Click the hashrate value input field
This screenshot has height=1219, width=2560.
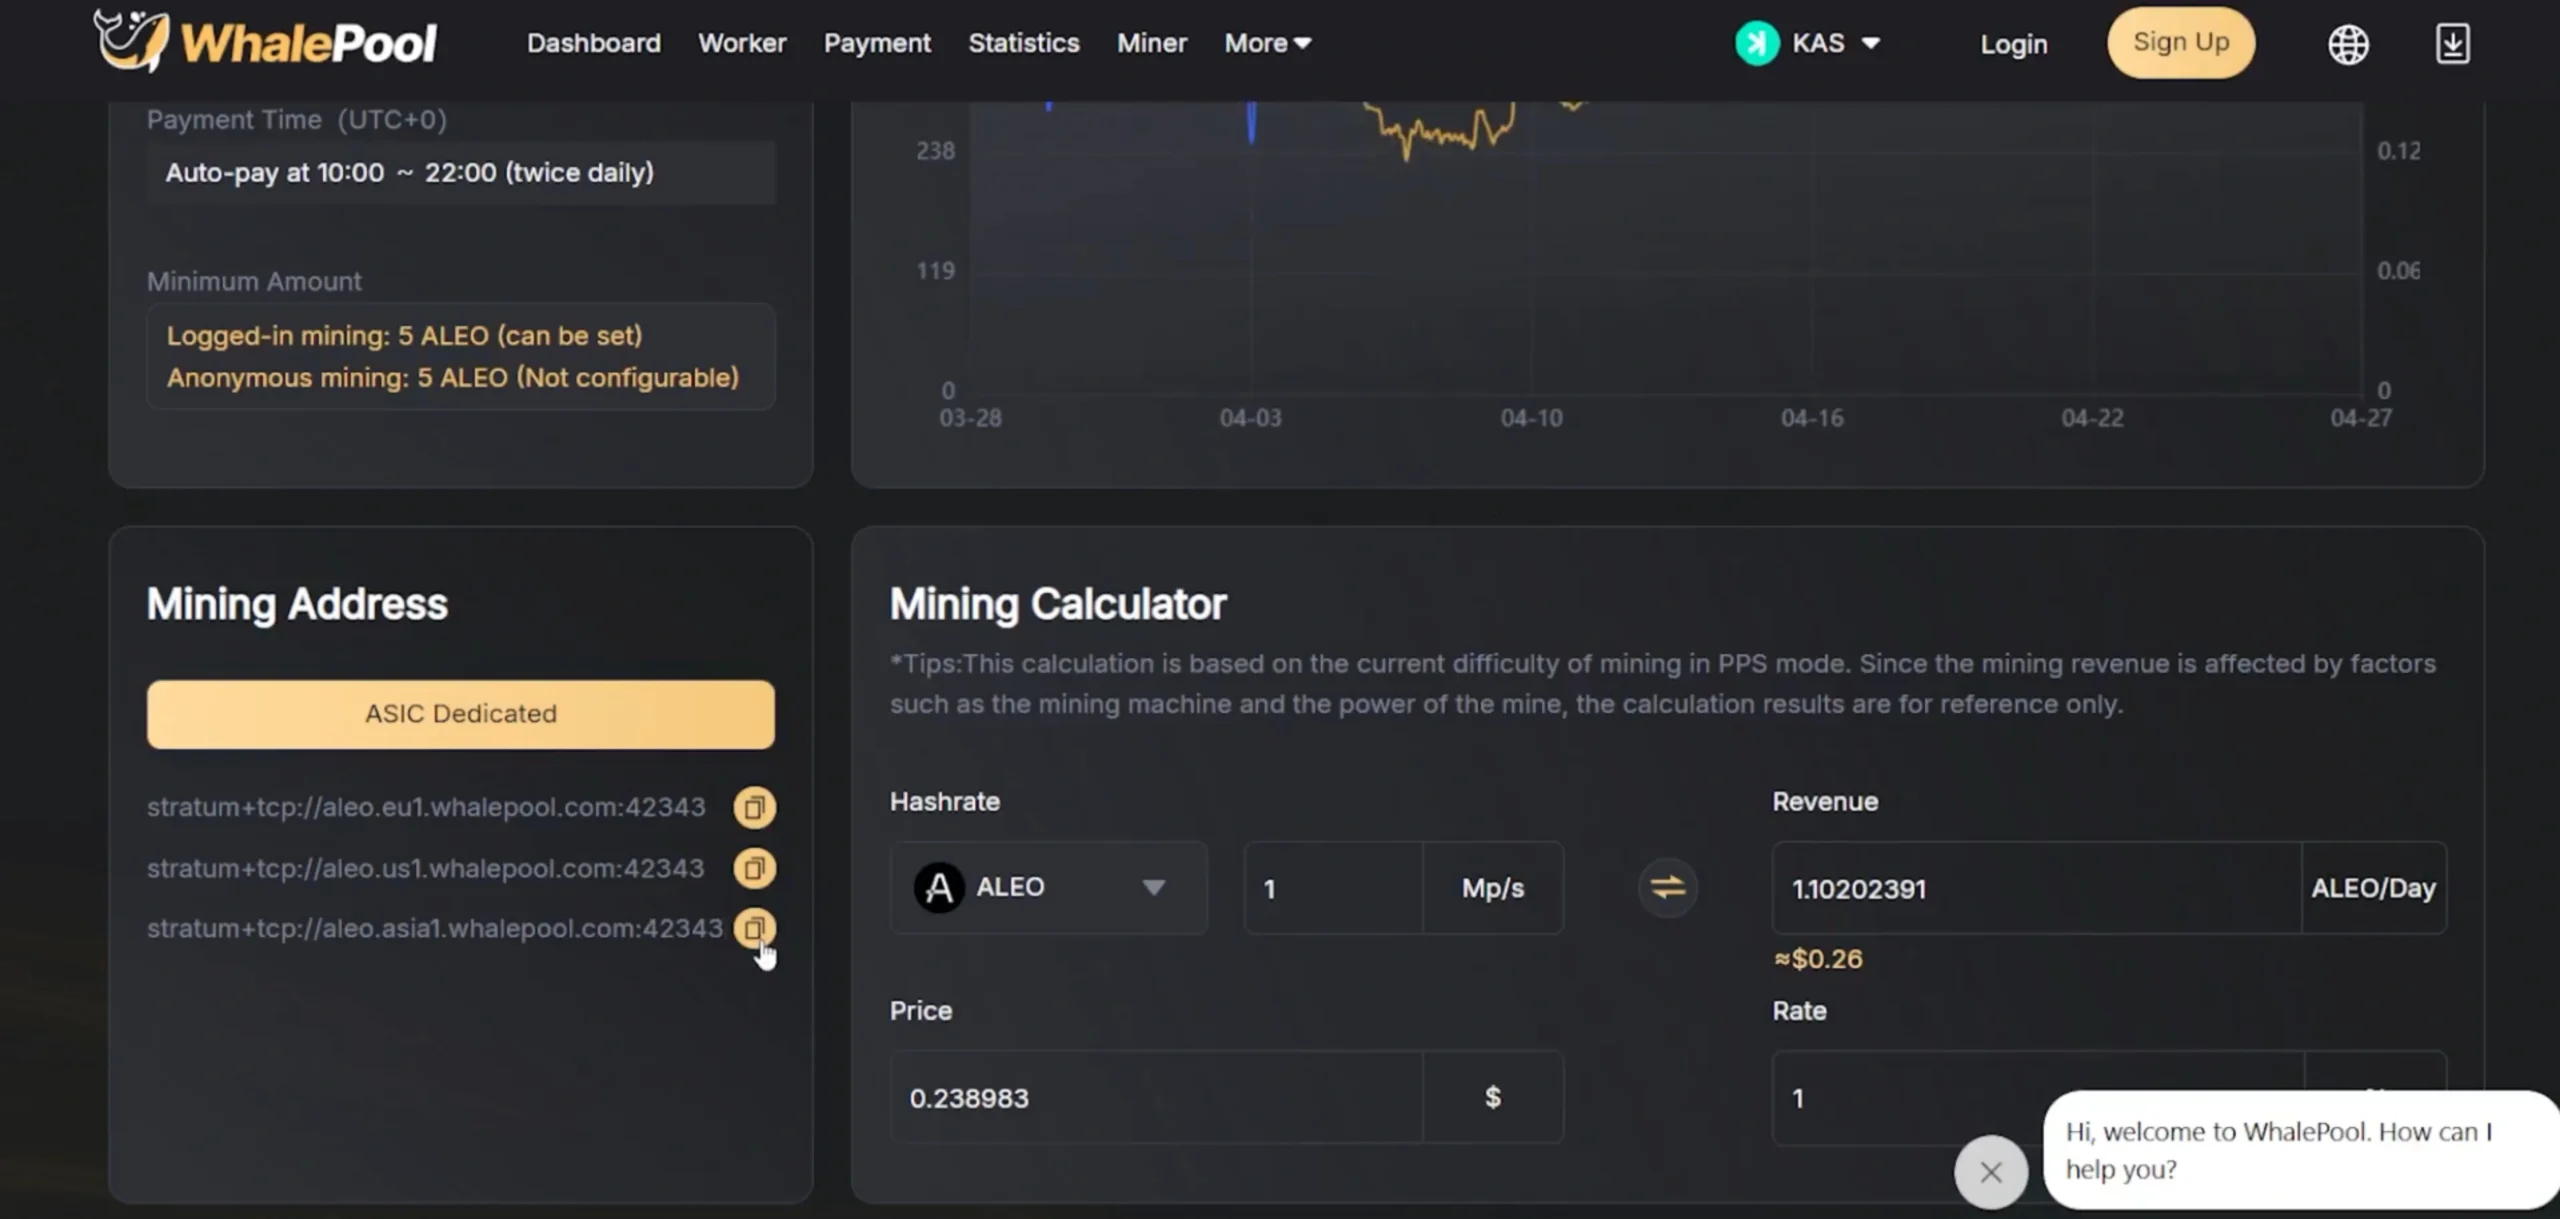(1333, 888)
